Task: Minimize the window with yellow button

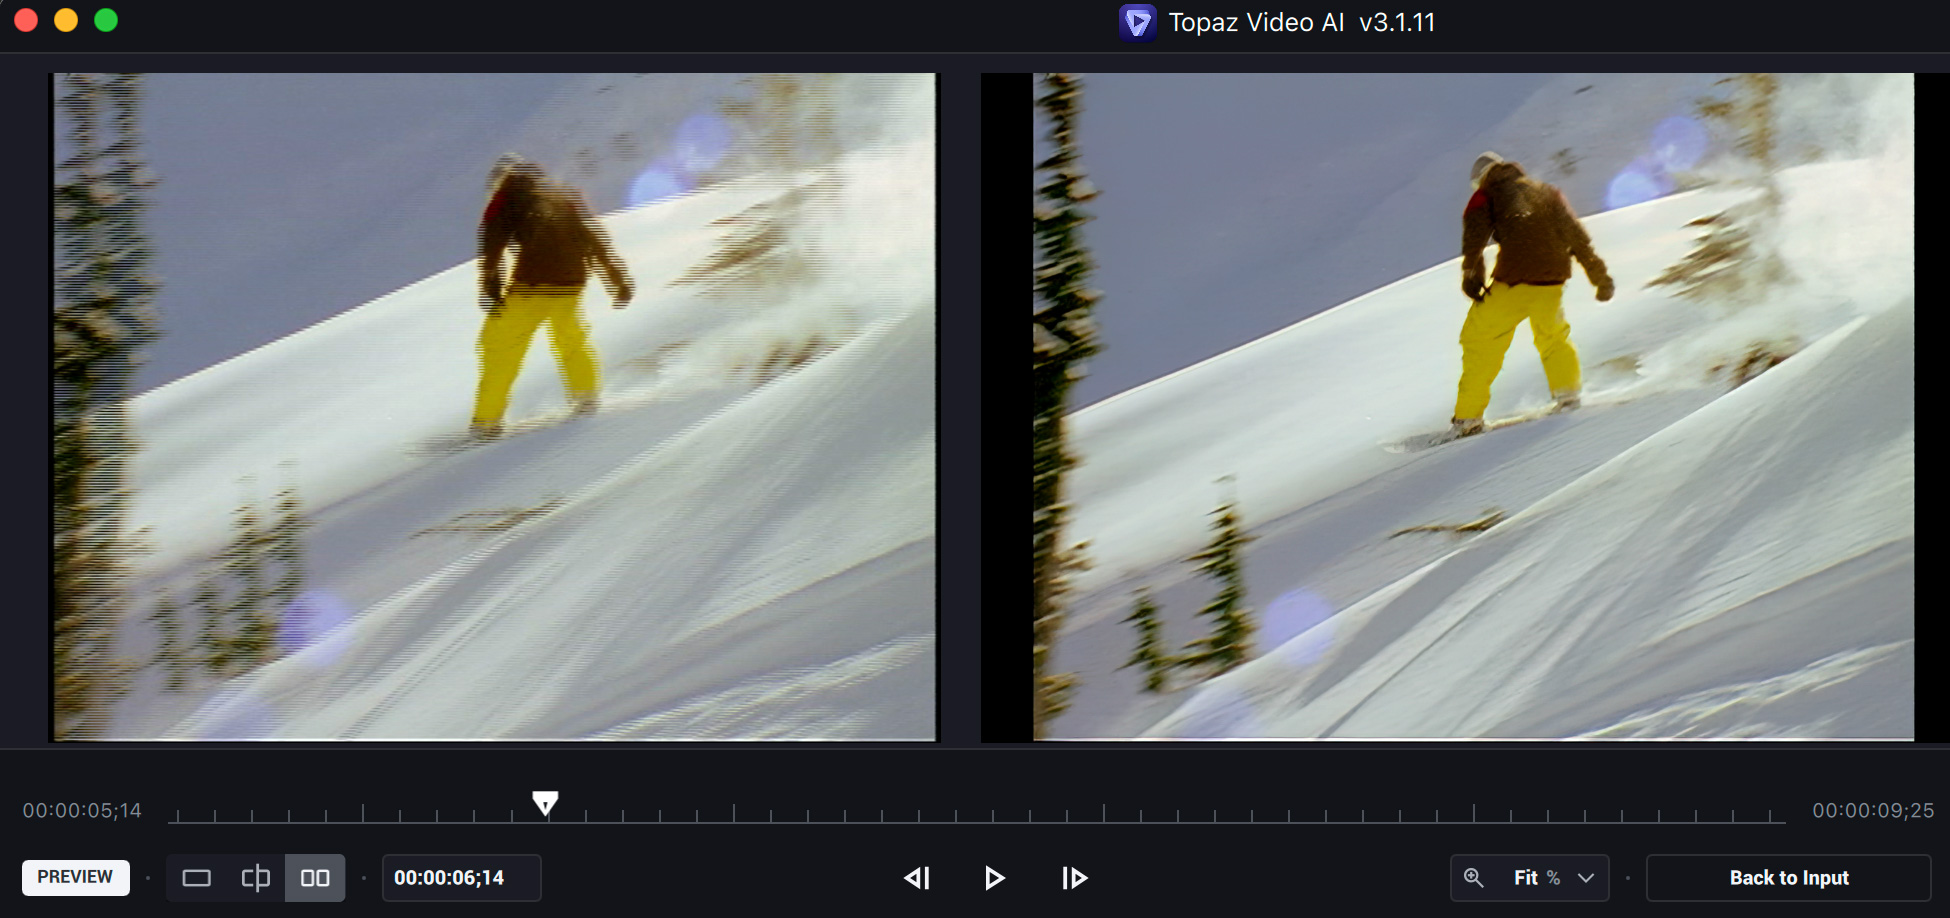Action: (x=66, y=20)
